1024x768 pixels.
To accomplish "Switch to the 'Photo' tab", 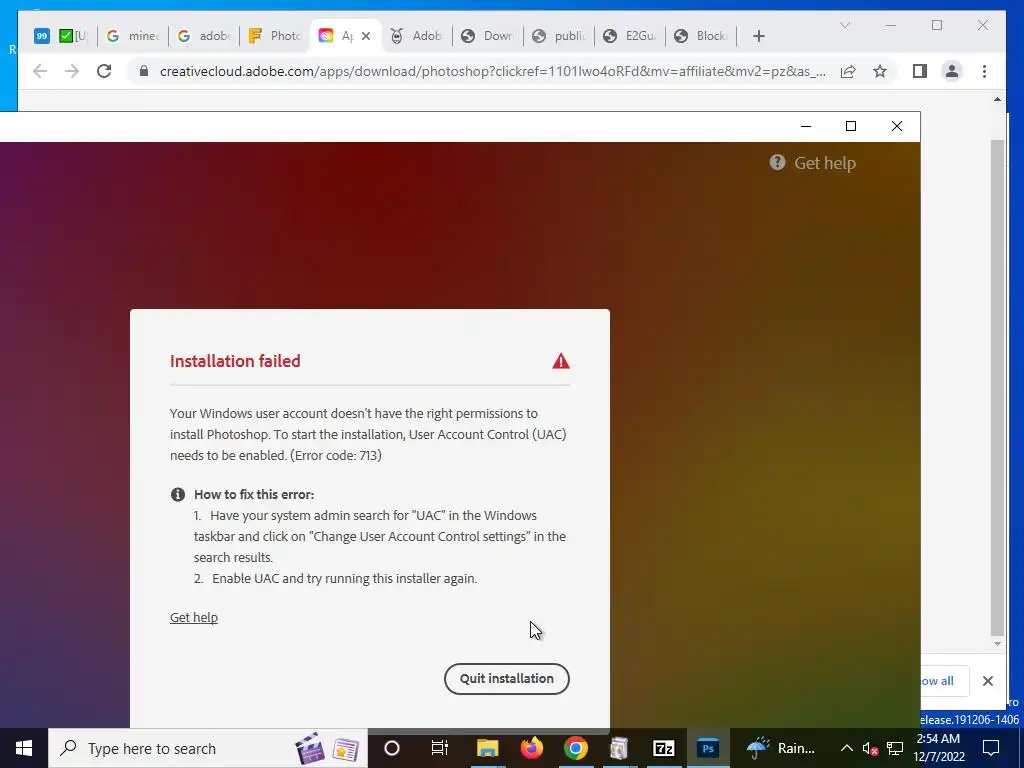I will click(276, 36).
